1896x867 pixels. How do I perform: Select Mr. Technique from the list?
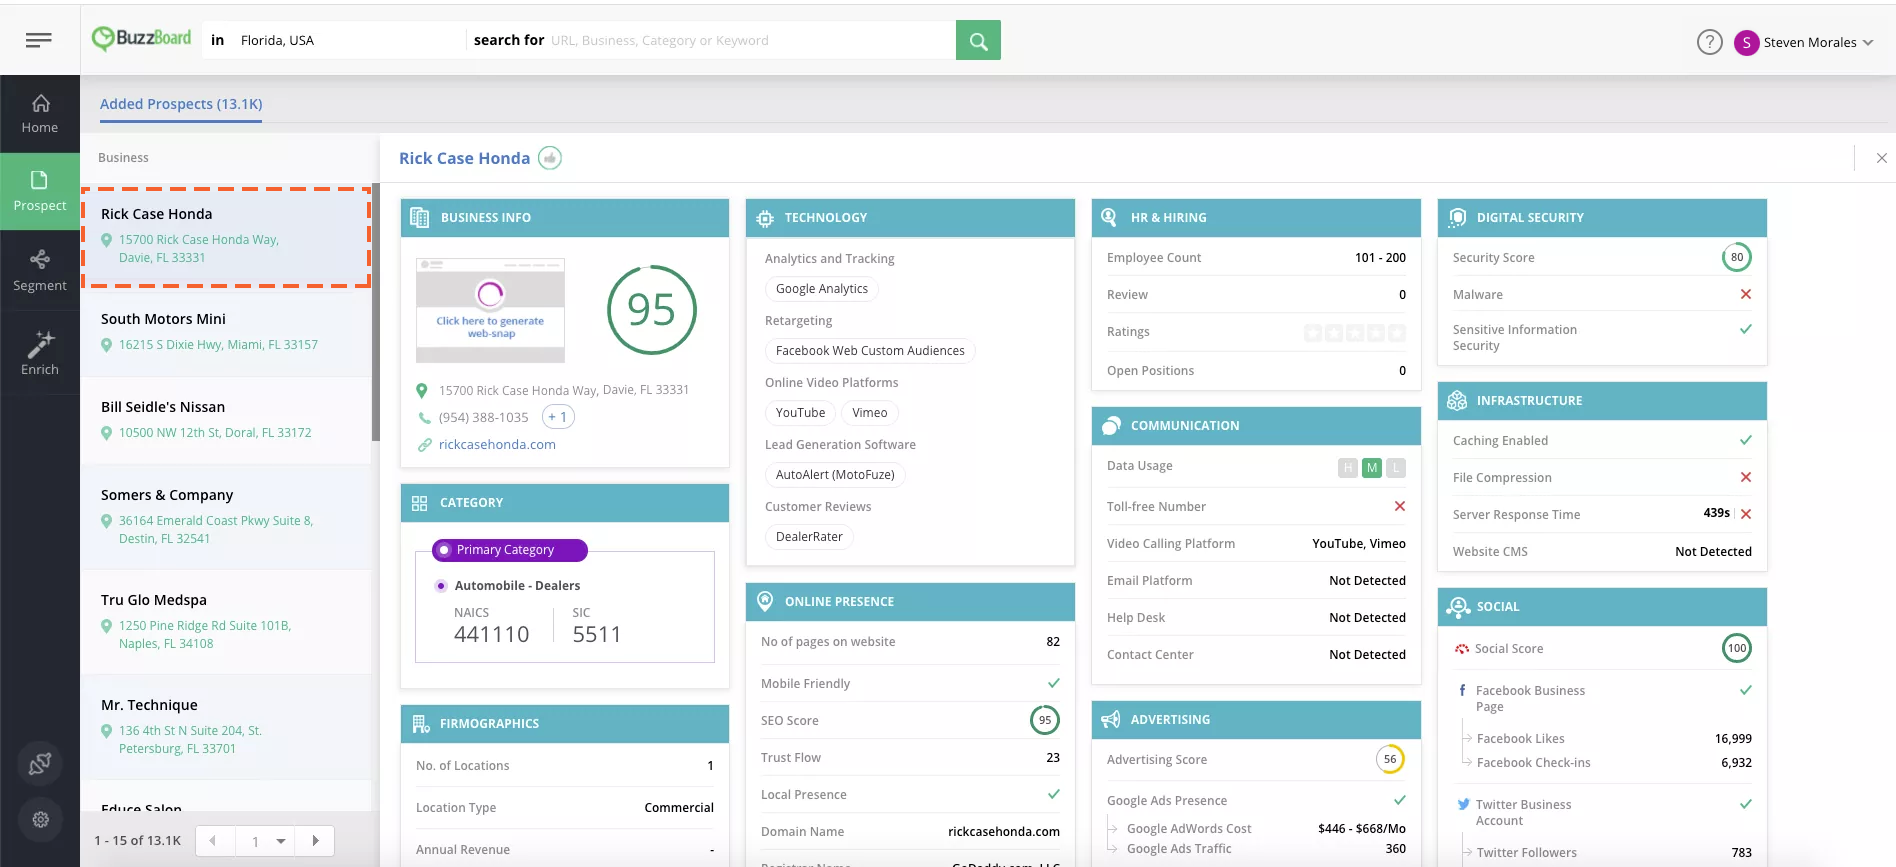pos(226,727)
